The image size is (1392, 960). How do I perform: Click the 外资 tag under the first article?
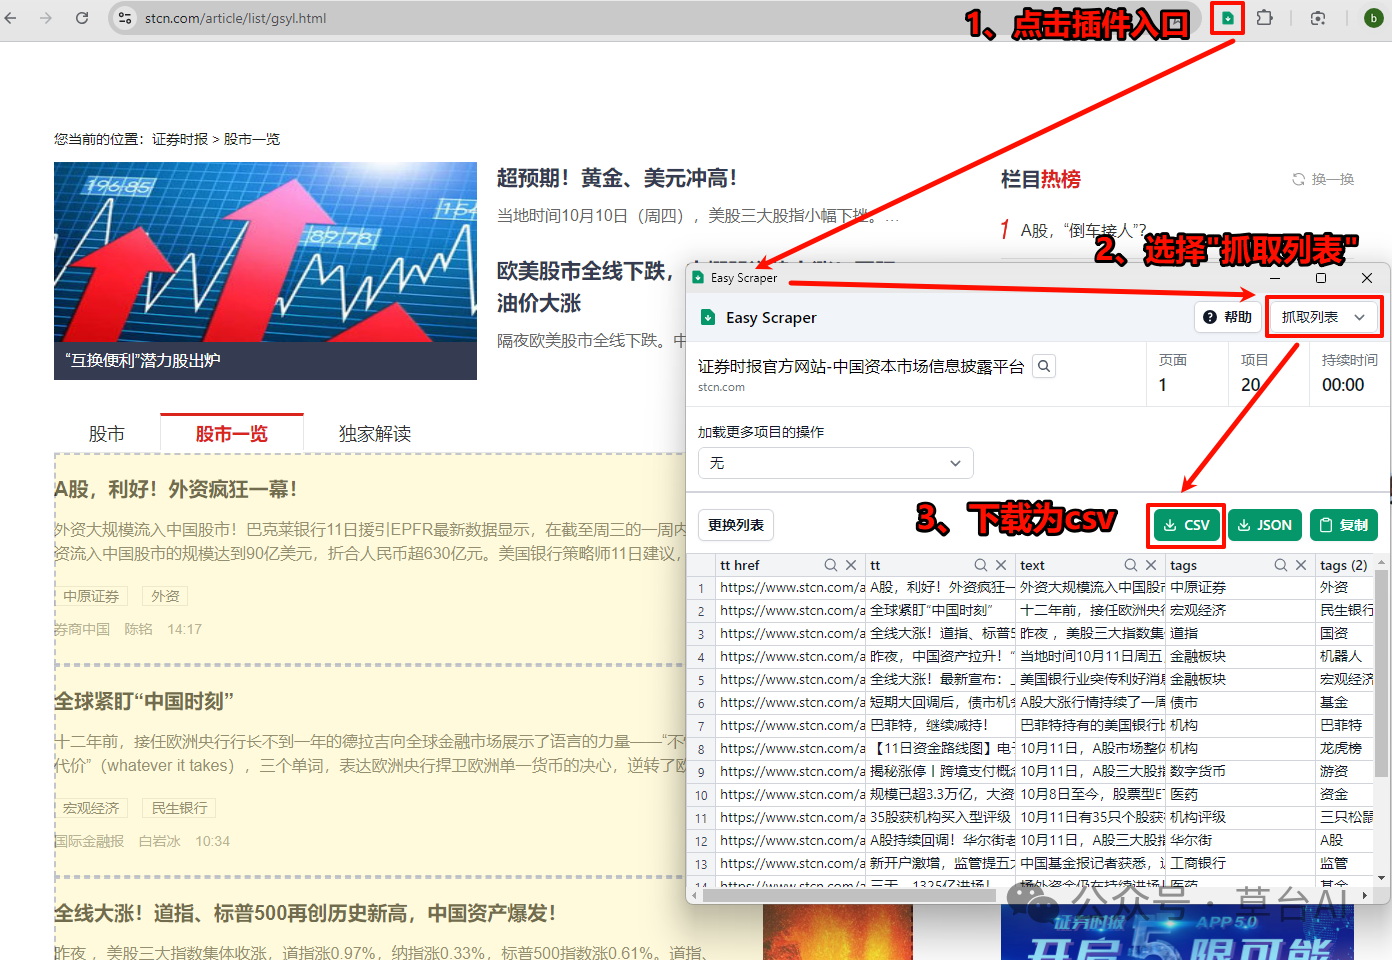(x=165, y=596)
